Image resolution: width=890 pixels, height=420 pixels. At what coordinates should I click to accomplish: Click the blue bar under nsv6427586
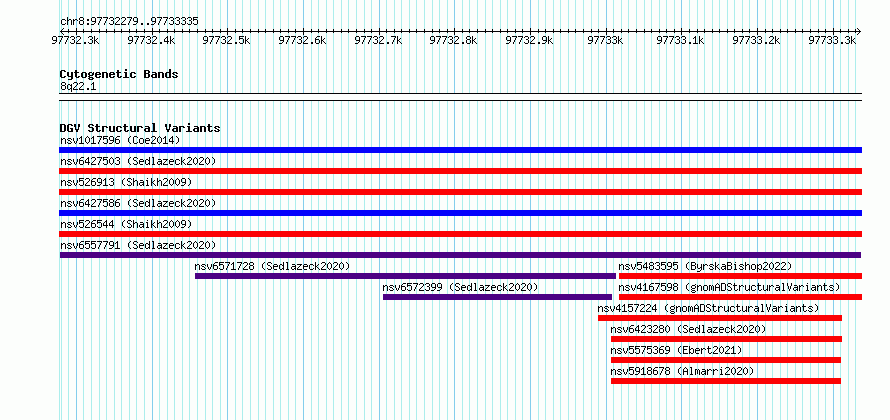(x=460, y=213)
